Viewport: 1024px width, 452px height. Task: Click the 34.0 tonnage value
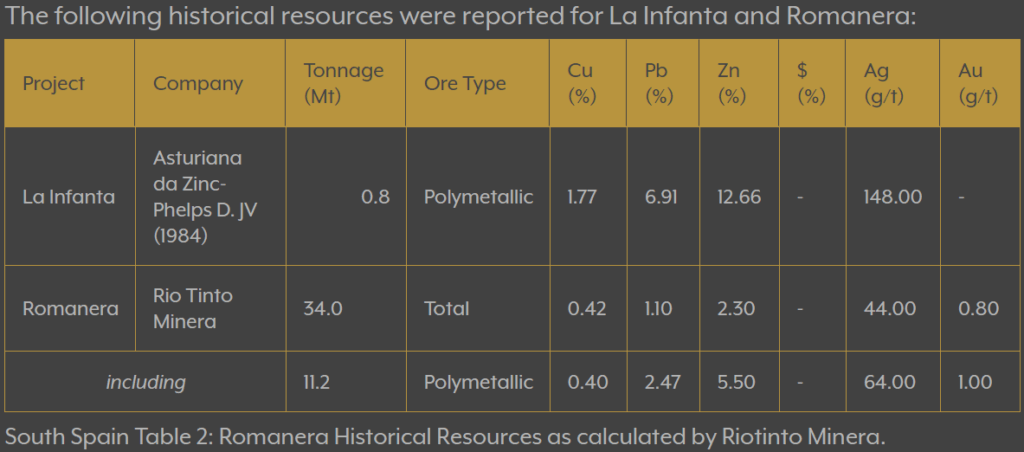(323, 309)
